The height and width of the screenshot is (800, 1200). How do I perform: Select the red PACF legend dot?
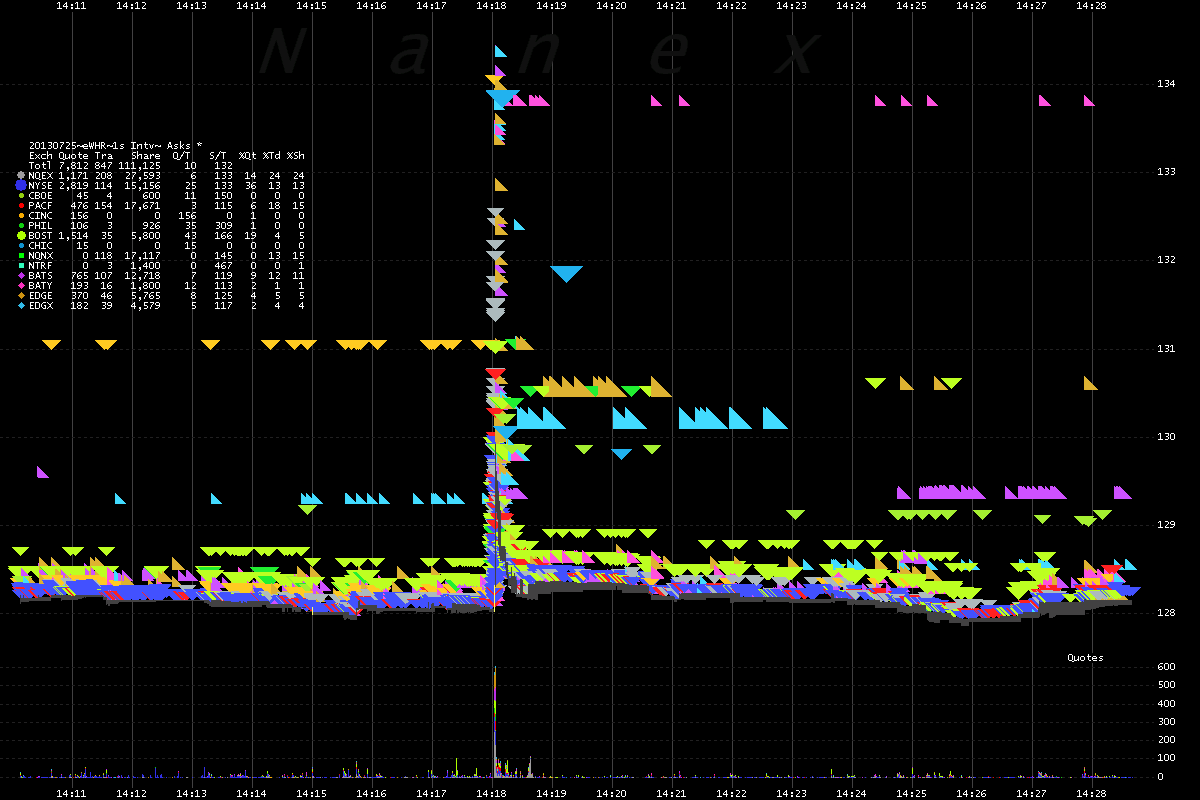(21, 205)
